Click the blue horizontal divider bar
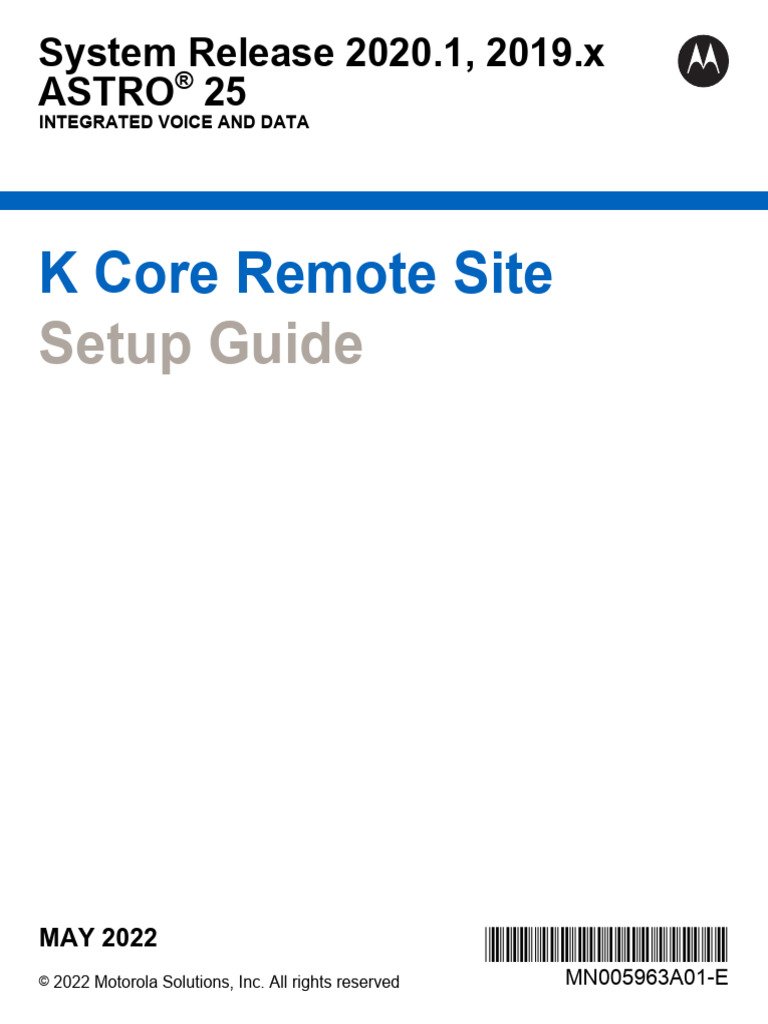 (x=384, y=201)
